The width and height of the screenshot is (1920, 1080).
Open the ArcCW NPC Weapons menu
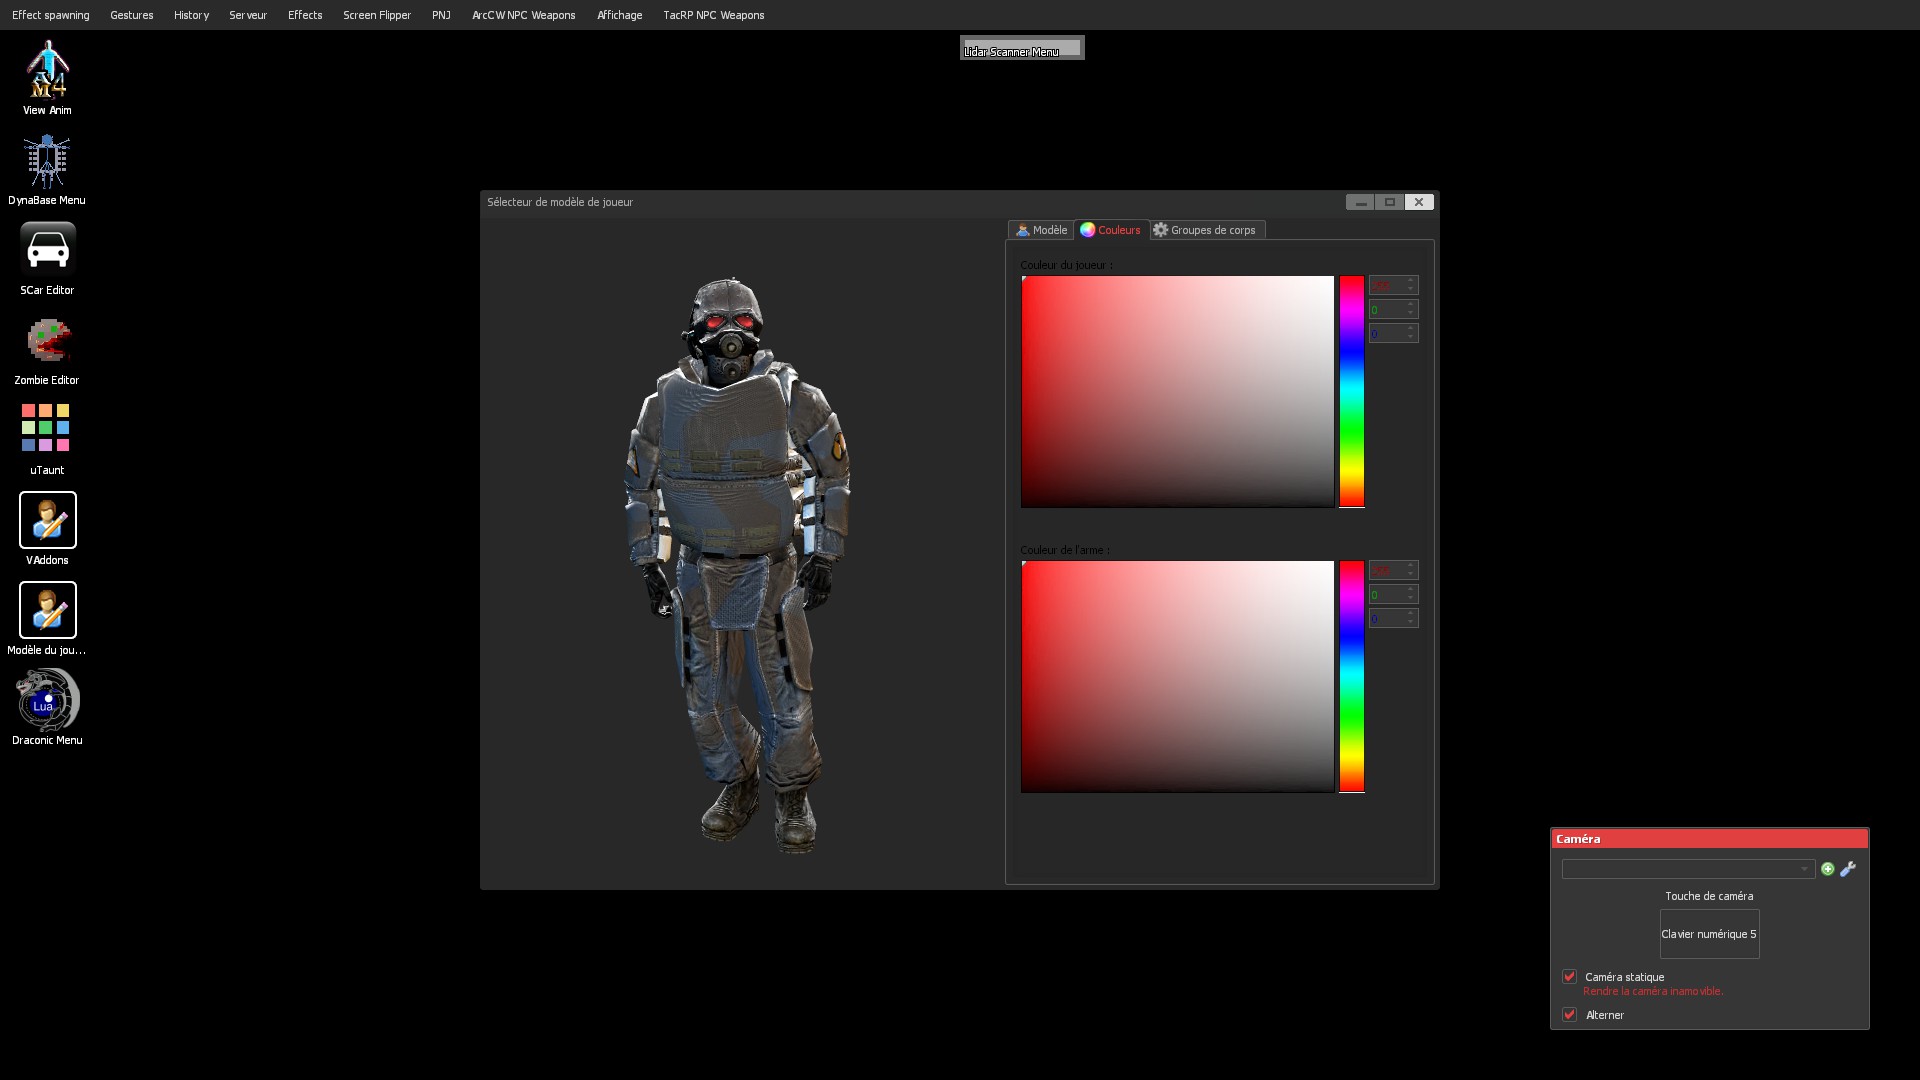(x=523, y=15)
